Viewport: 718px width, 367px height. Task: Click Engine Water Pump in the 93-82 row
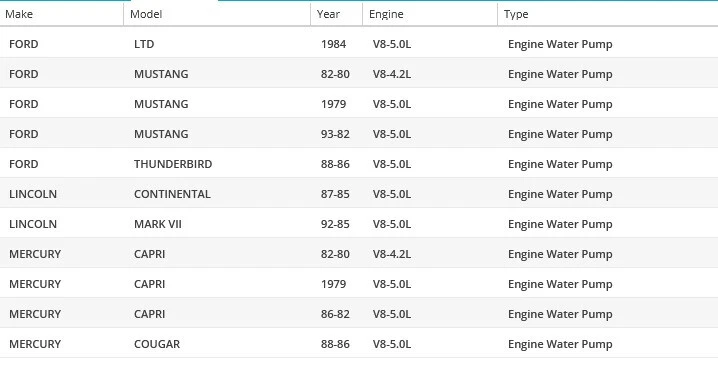pos(560,135)
